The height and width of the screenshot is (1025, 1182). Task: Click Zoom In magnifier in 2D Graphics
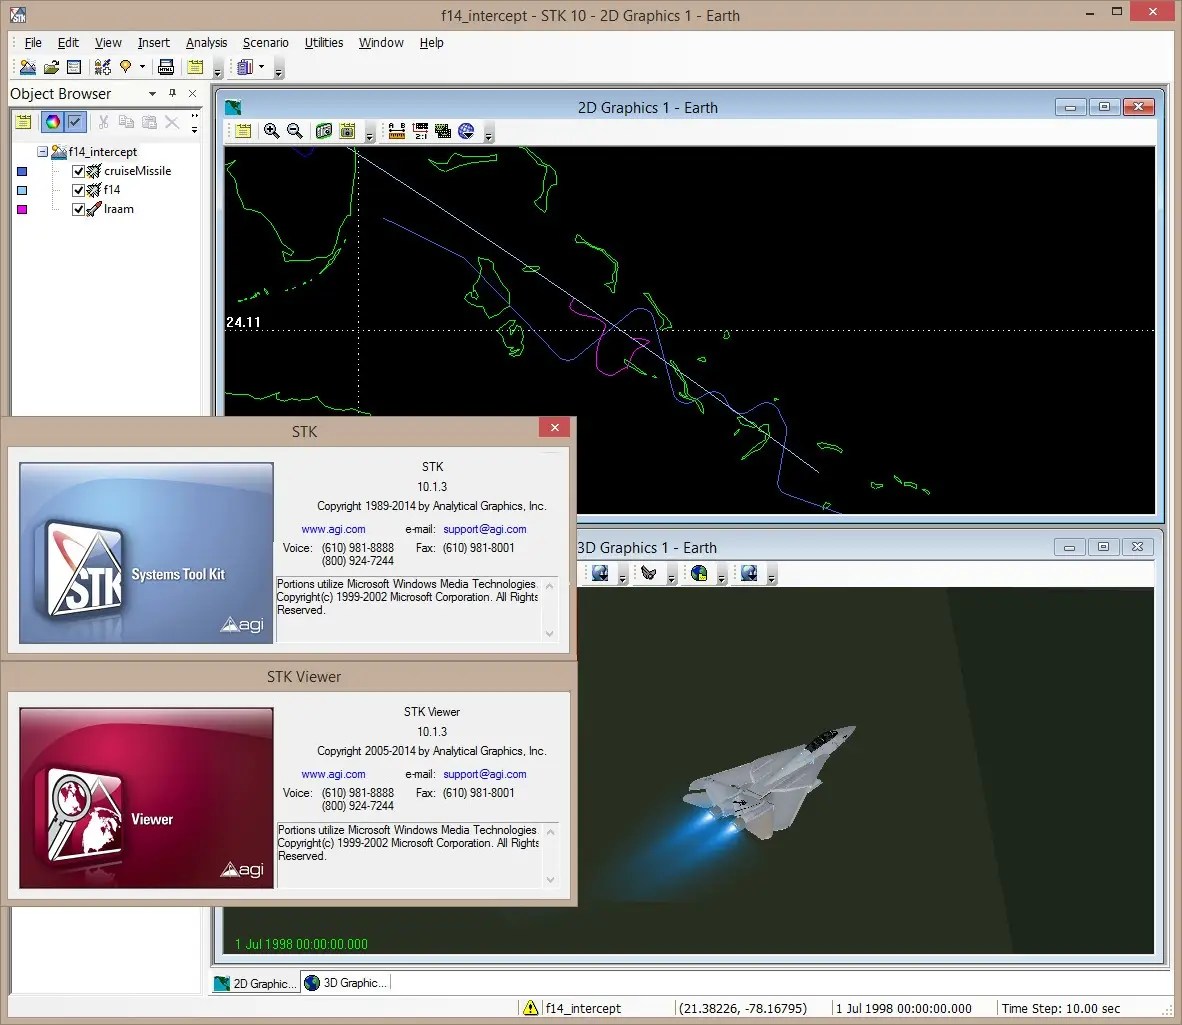coord(271,131)
